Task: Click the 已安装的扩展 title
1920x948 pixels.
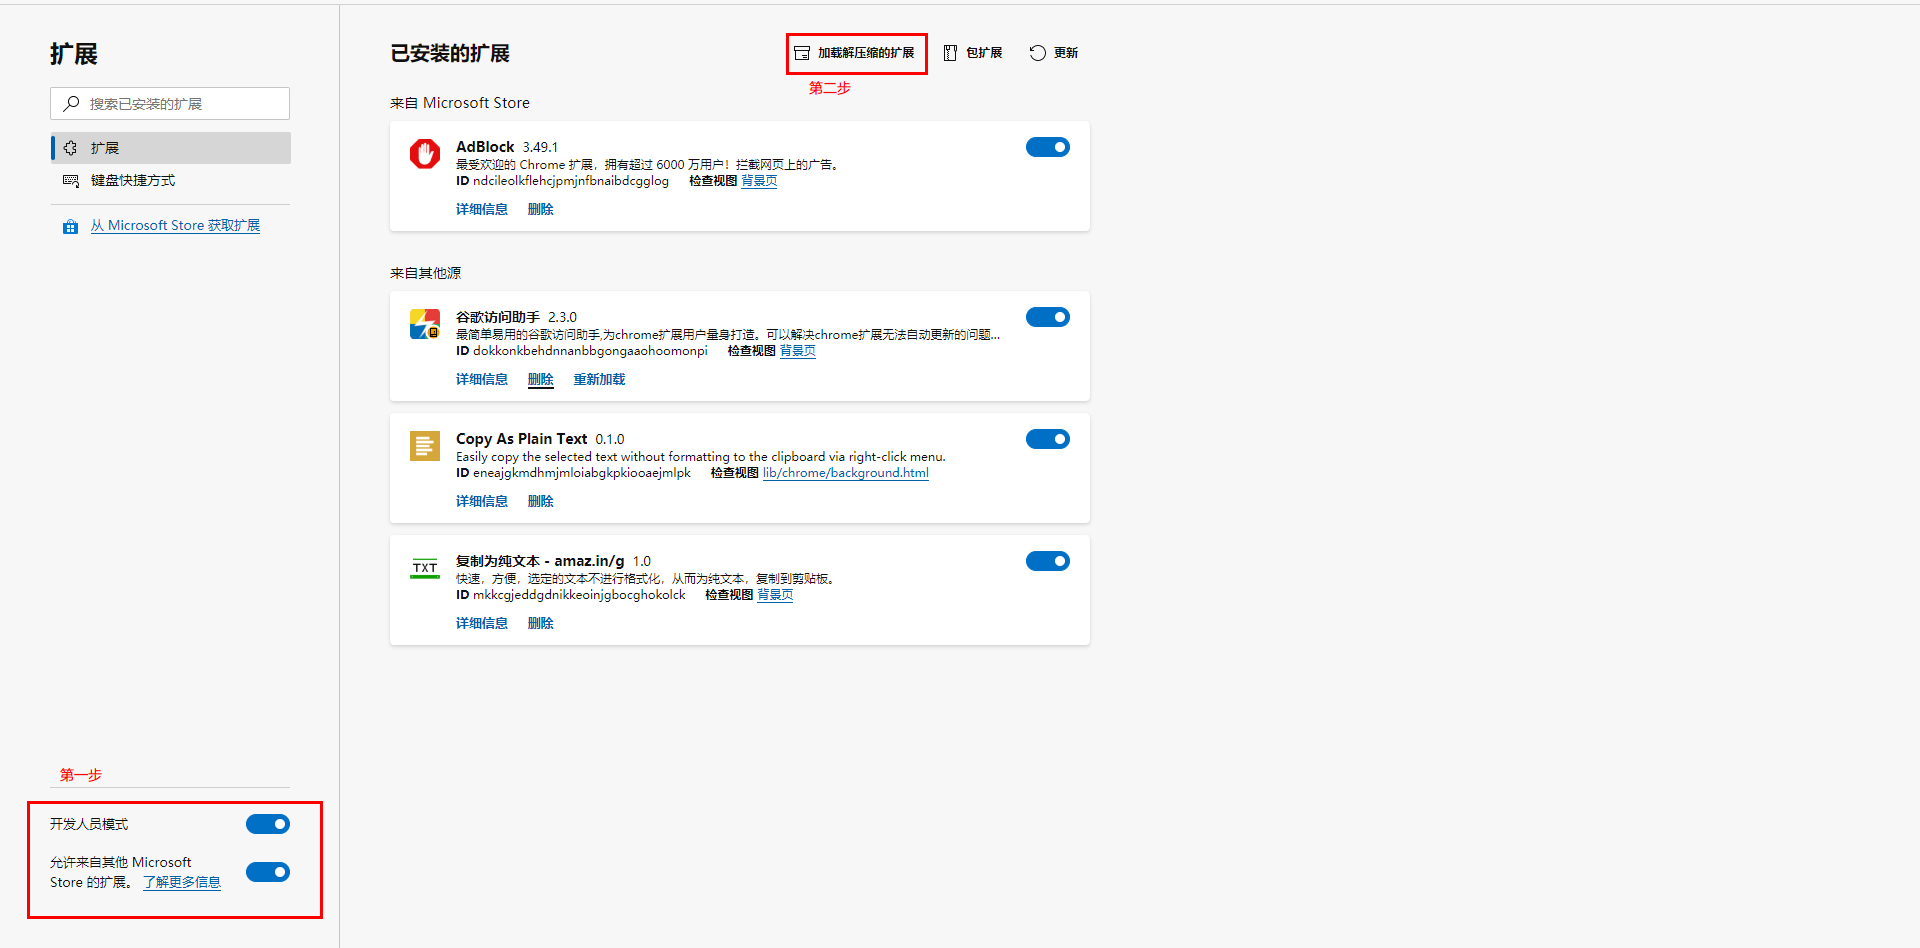Action: tap(450, 54)
